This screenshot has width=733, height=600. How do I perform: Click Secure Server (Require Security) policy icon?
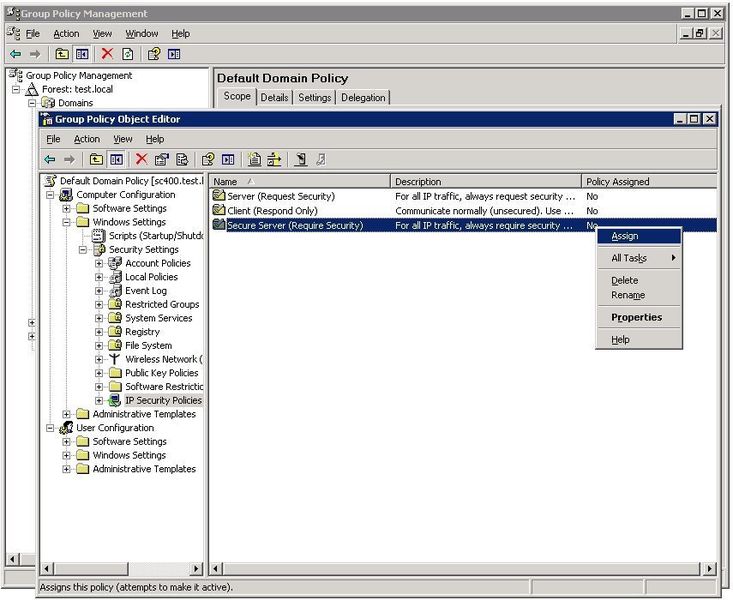(x=218, y=224)
